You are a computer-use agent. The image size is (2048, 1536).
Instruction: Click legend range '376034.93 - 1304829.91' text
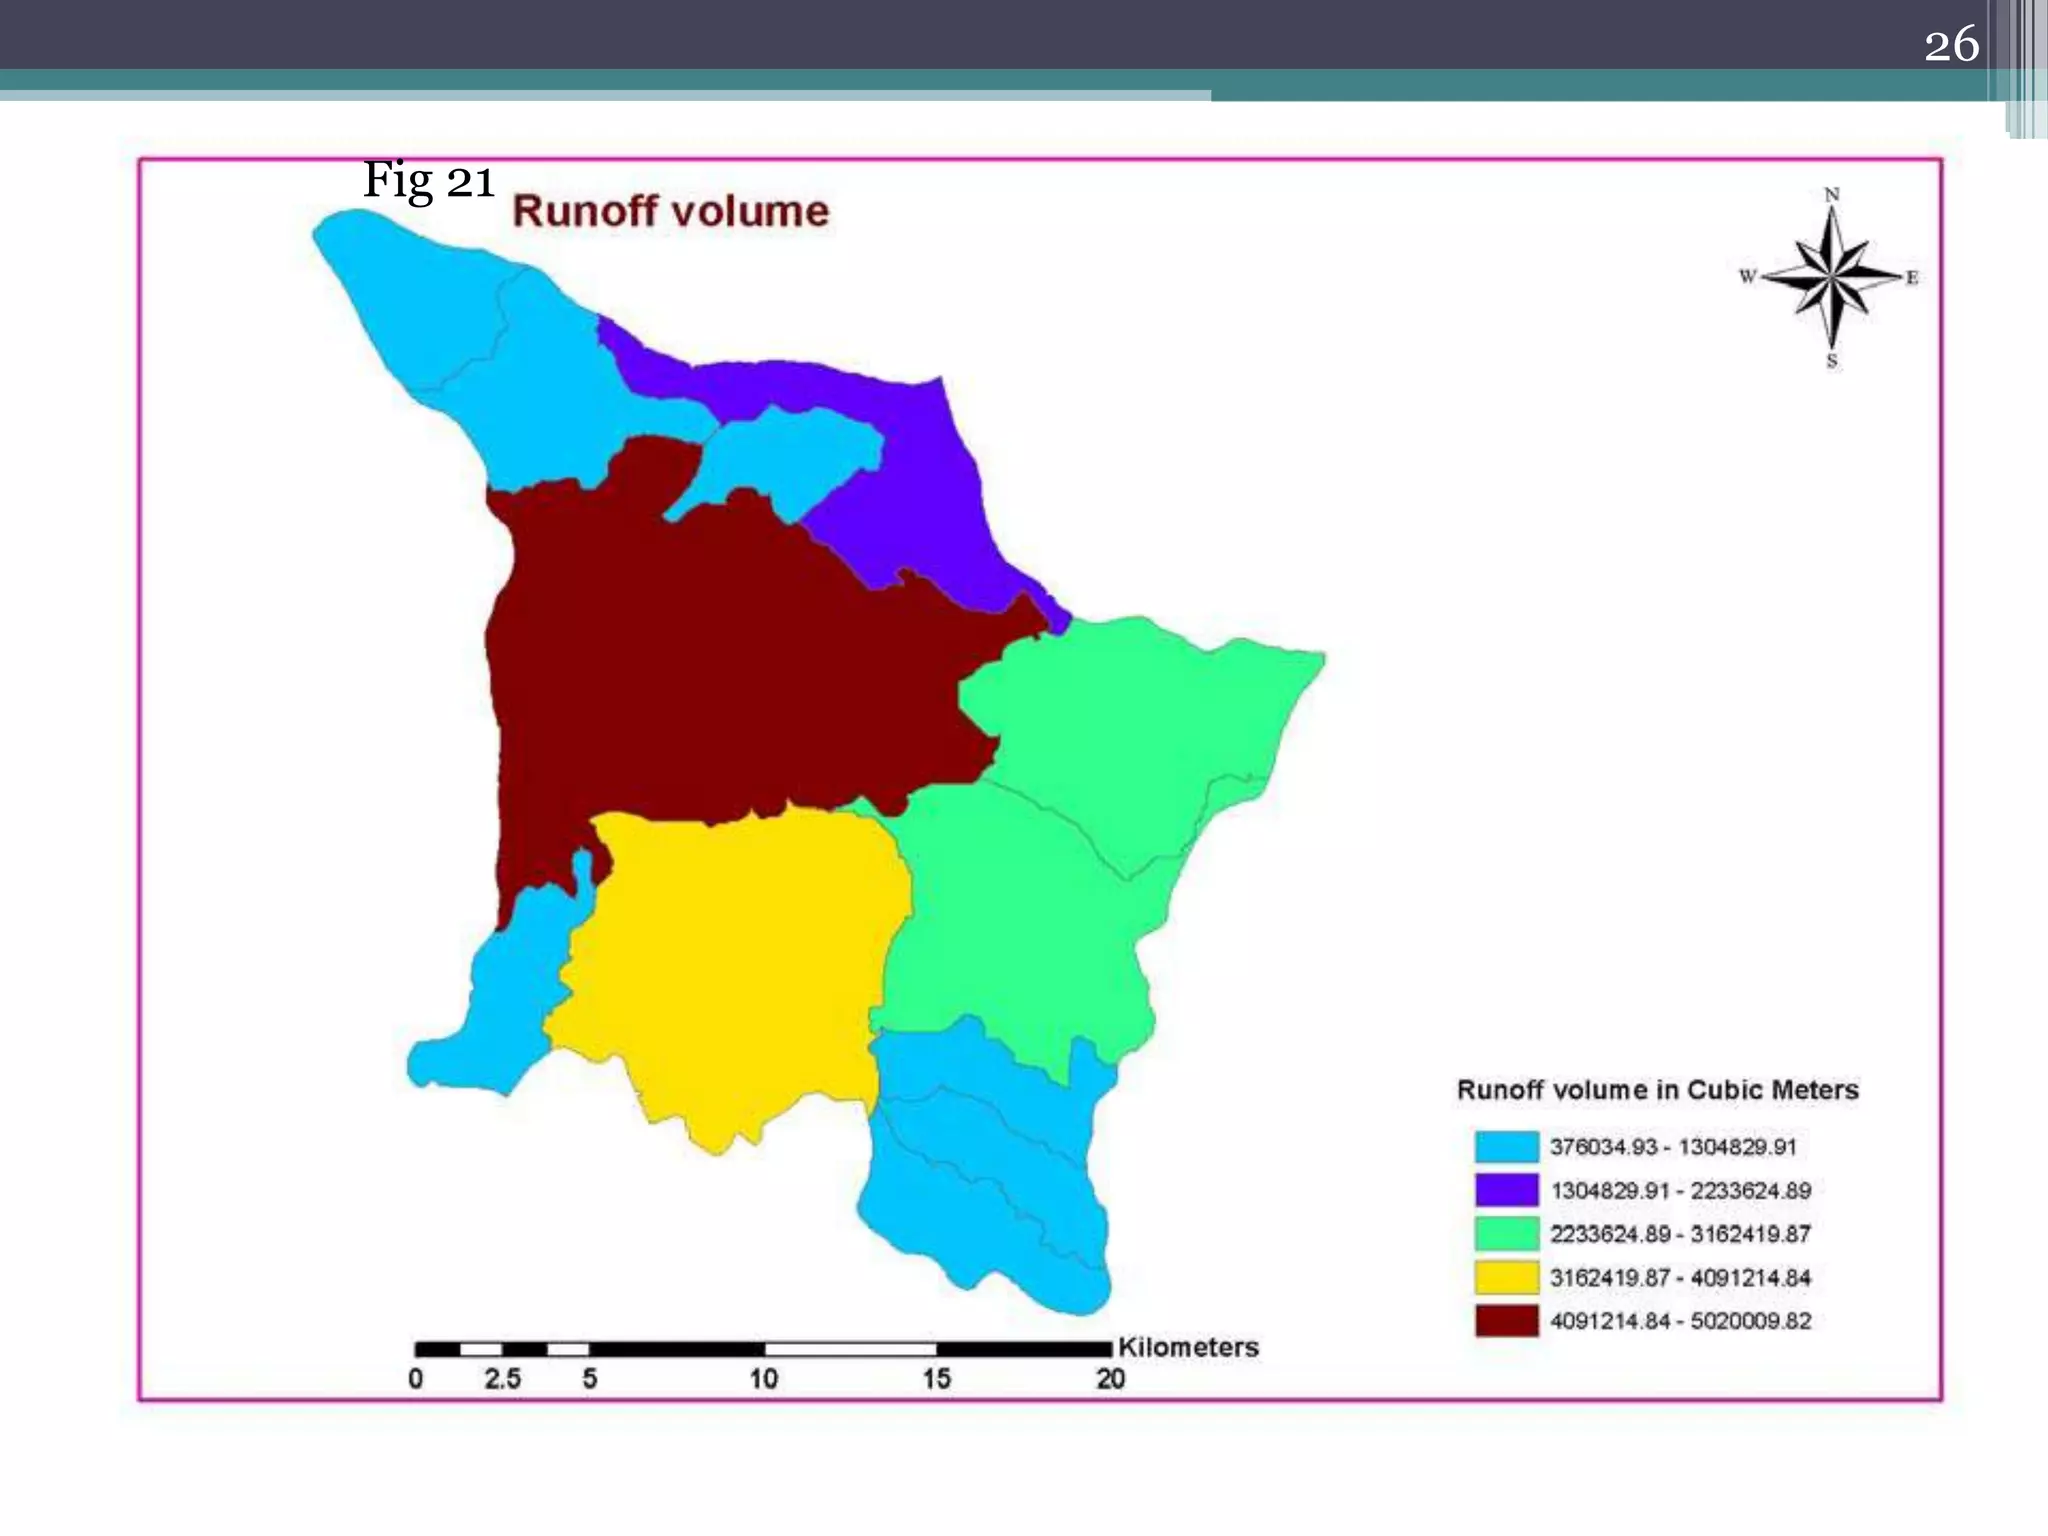(1673, 1147)
